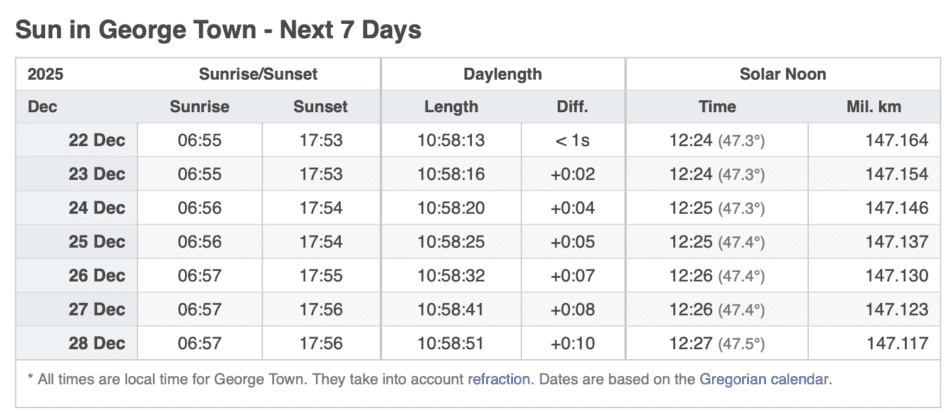Viewport: 950px width, 415px height.
Task: Click the 06:55 sunrise for 22 Dec
Action: [x=199, y=140]
